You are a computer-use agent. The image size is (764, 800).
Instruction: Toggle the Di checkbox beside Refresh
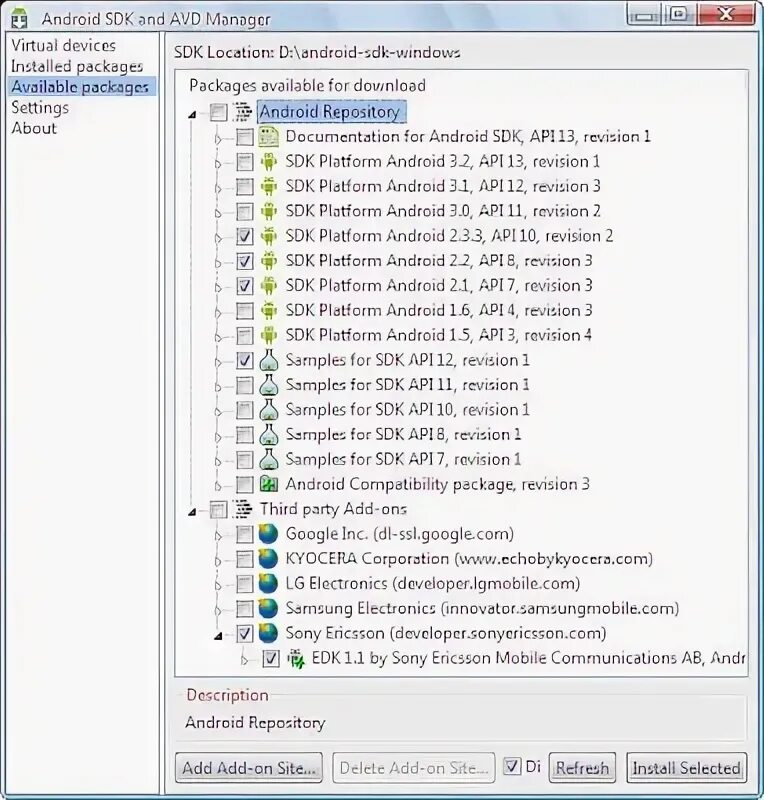[x=512, y=767]
